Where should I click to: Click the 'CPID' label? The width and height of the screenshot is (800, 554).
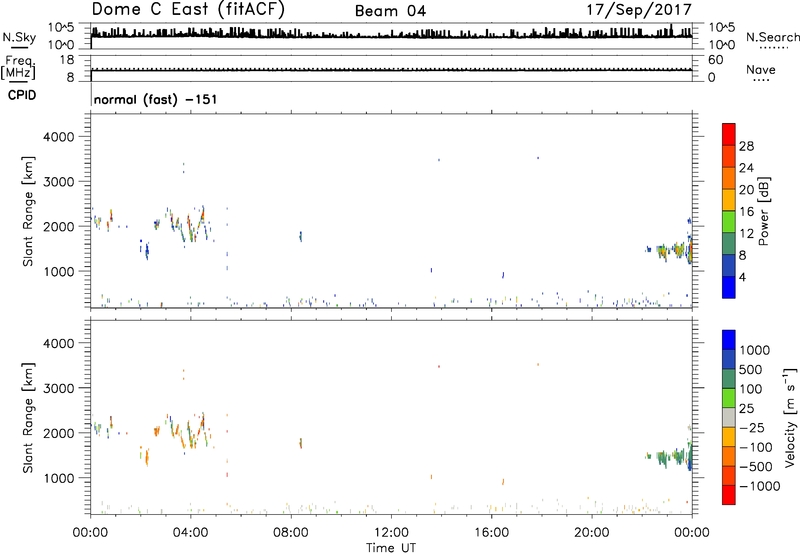21,95
